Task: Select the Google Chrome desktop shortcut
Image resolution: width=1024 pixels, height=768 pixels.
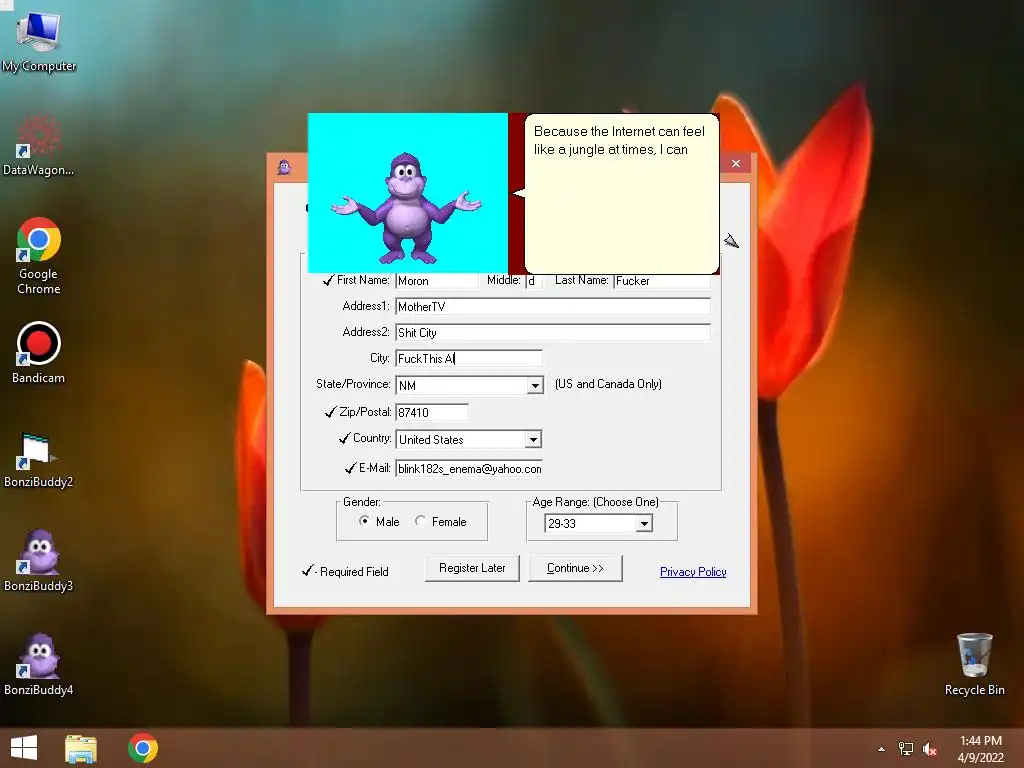Action: point(39,255)
